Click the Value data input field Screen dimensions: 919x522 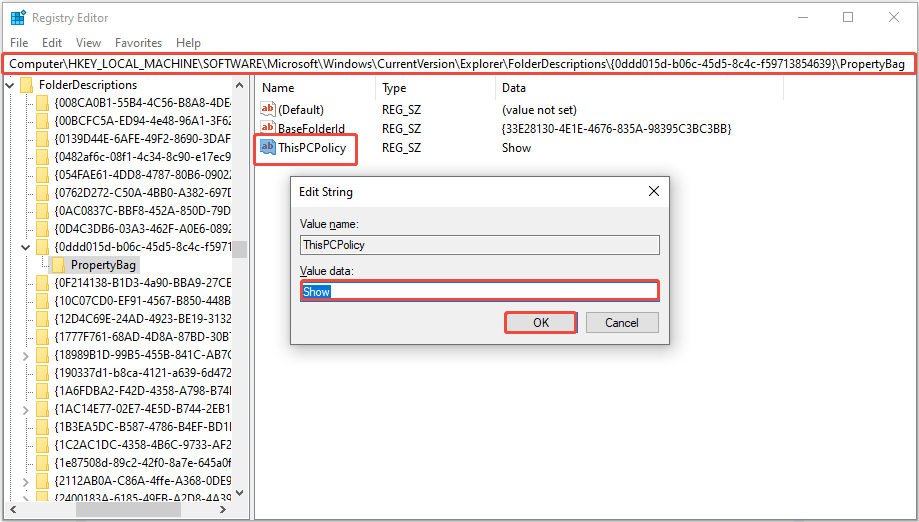tap(479, 291)
